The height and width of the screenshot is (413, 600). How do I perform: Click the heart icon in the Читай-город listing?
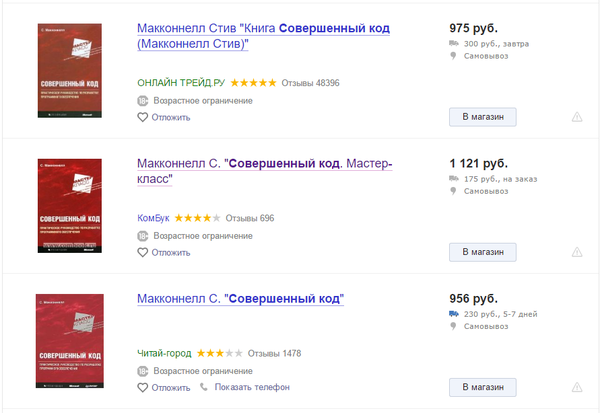click(143, 387)
